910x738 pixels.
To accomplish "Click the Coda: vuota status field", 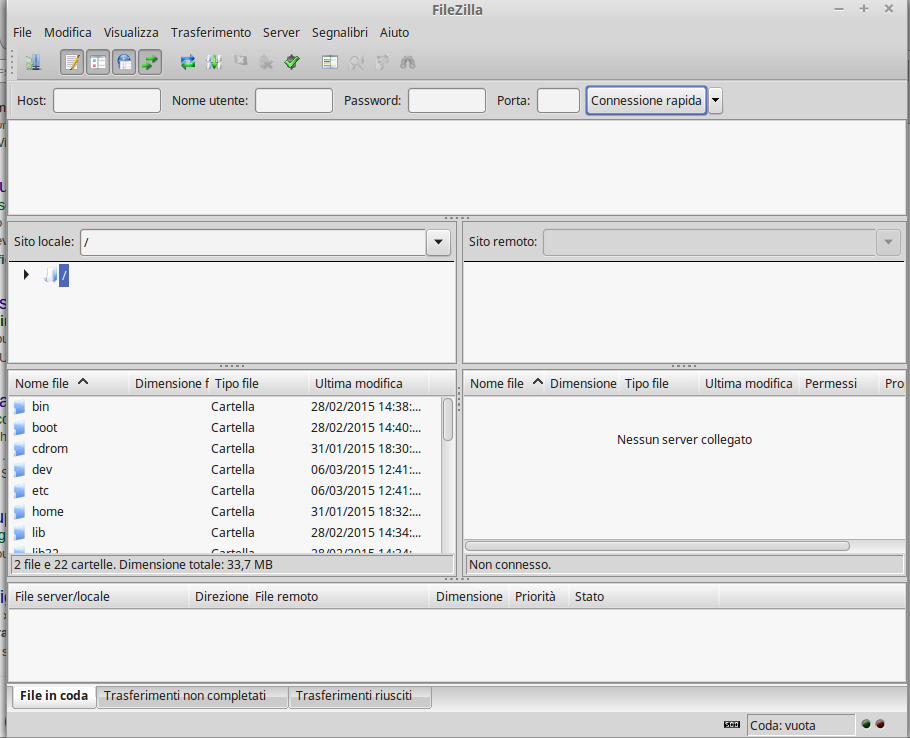I will 800,725.
